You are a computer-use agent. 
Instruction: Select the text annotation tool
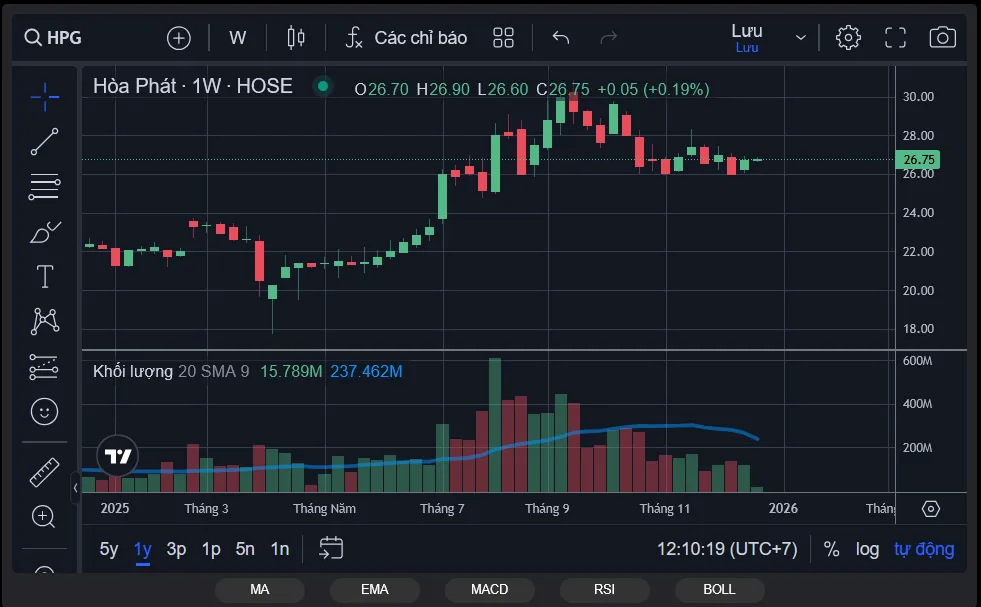pyautogui.click(x=44, y=276)
